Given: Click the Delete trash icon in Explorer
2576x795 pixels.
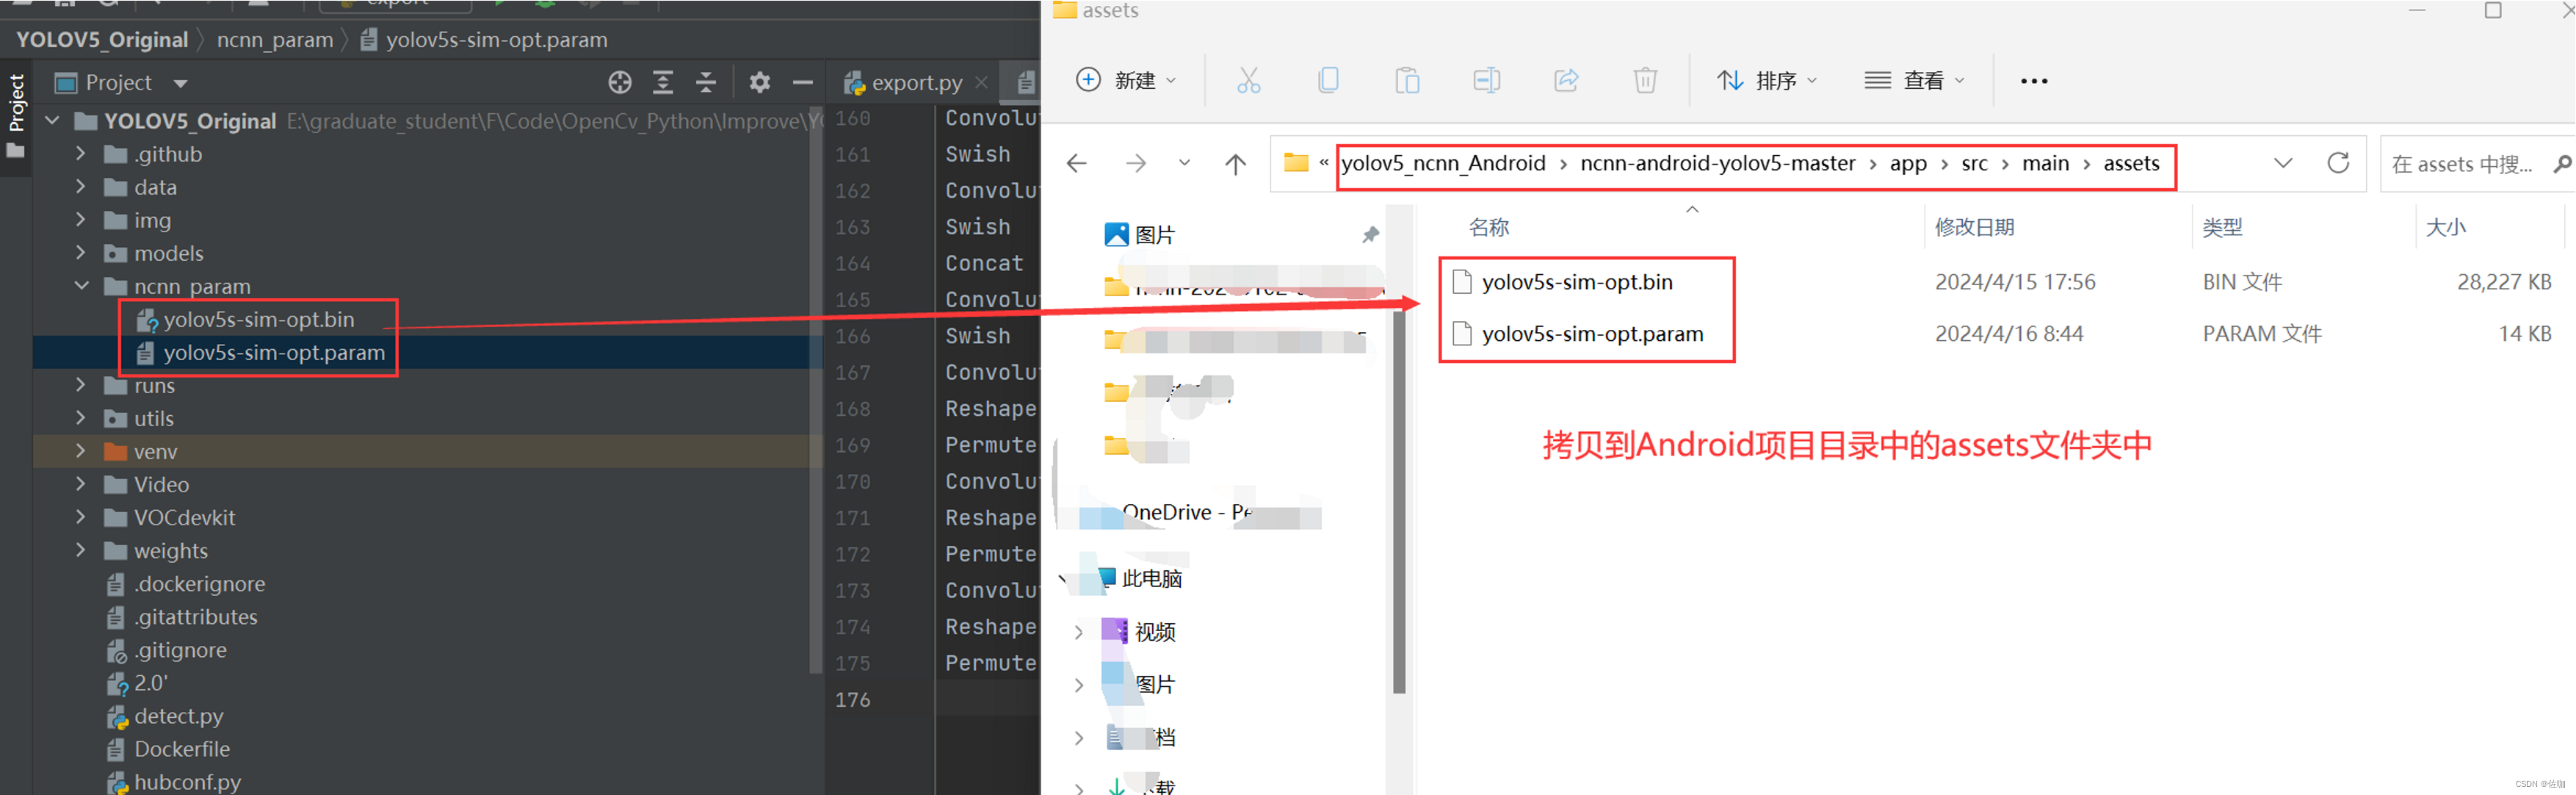Looking at the screenshot, I should [x=1645, y=80].
